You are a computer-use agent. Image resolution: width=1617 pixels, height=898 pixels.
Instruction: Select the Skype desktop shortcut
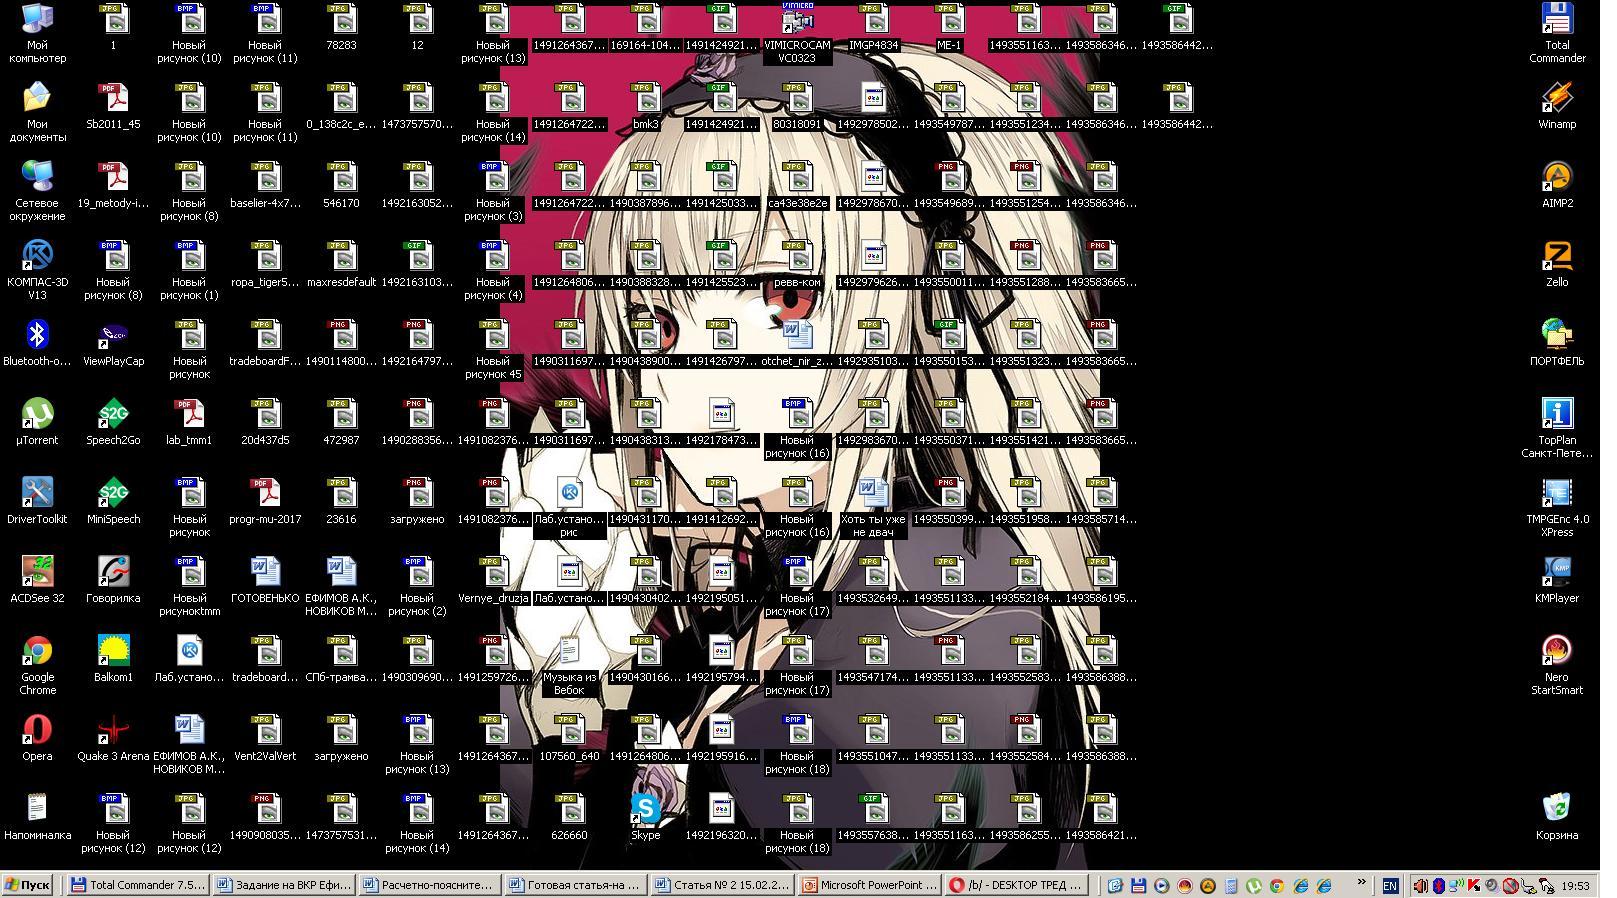point(645,817)
